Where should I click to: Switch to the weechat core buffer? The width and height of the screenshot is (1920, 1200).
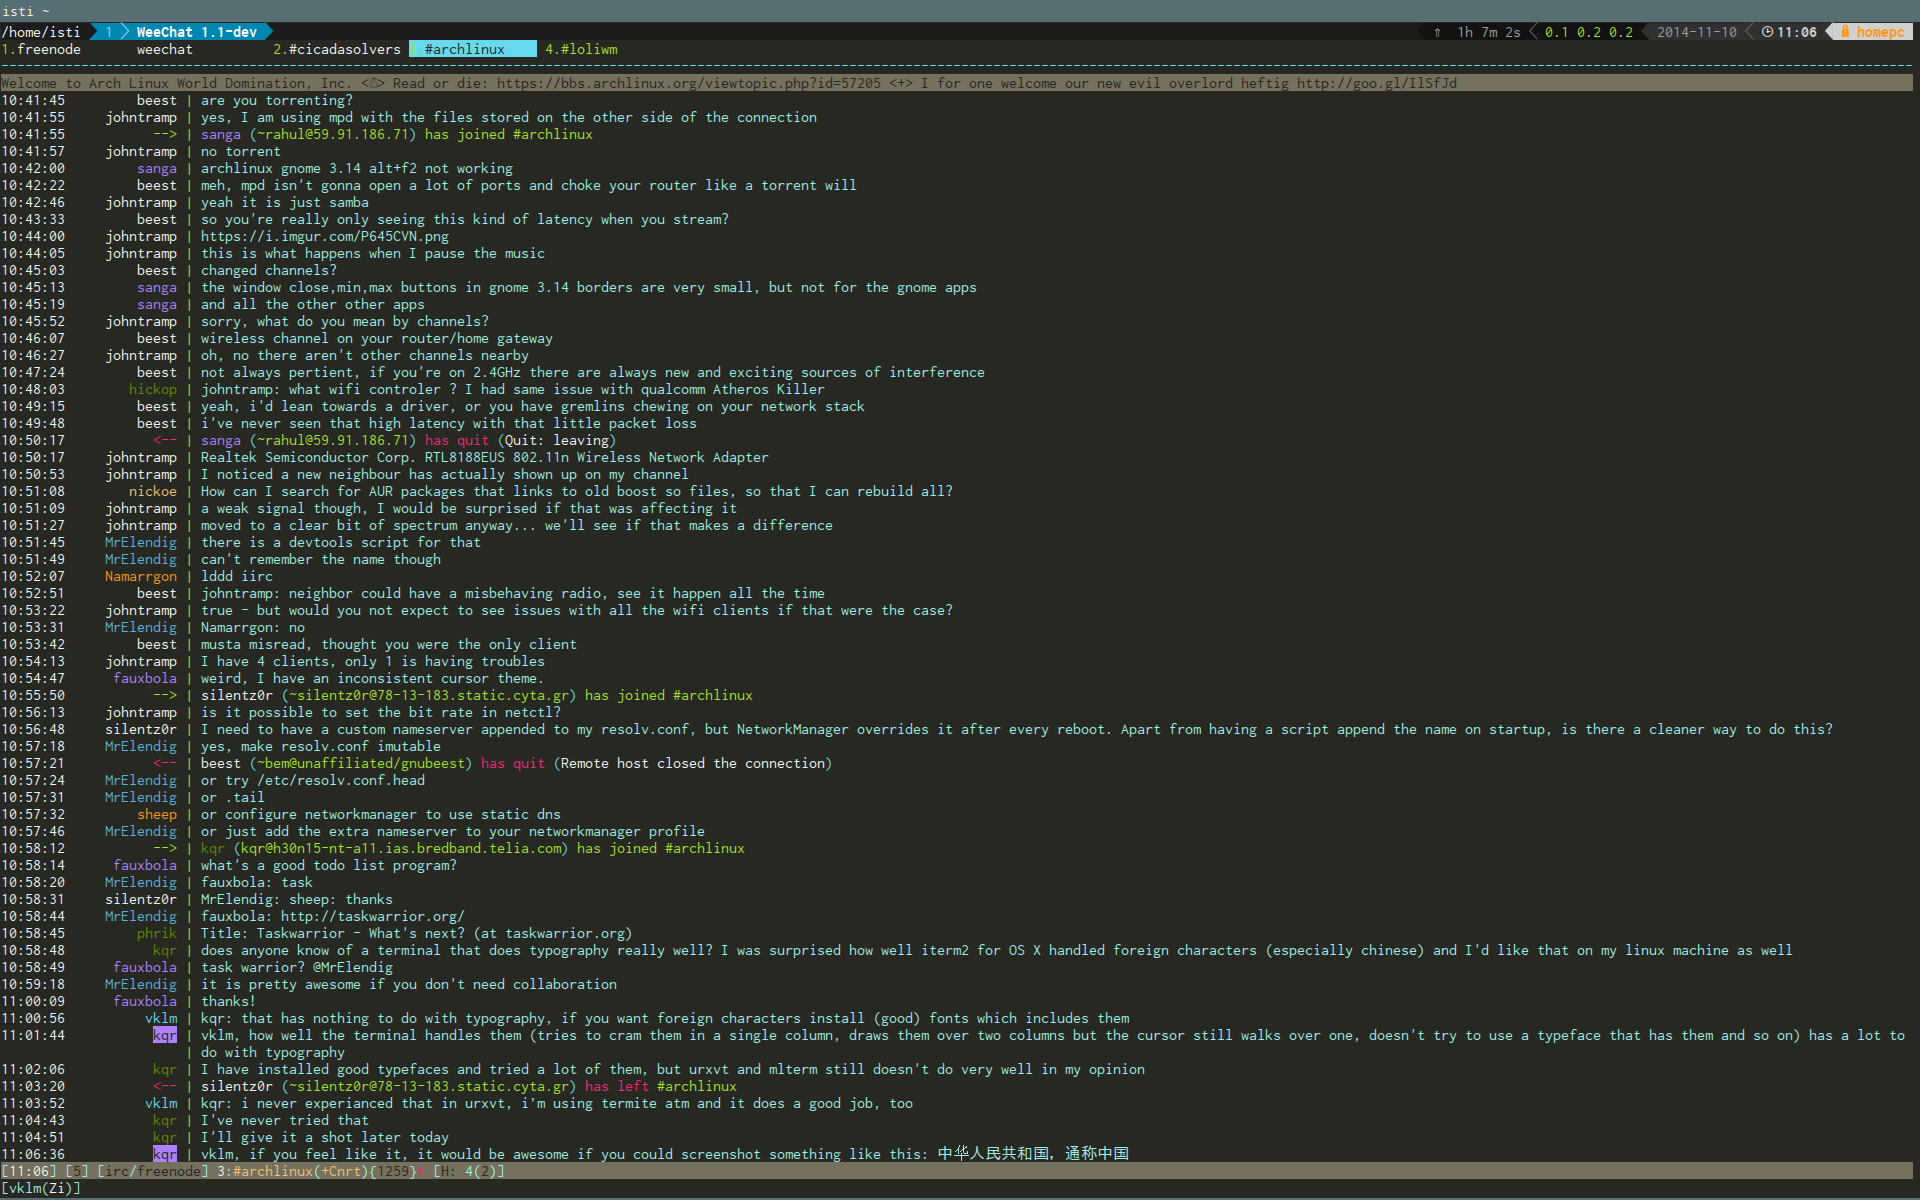point(165,49)
